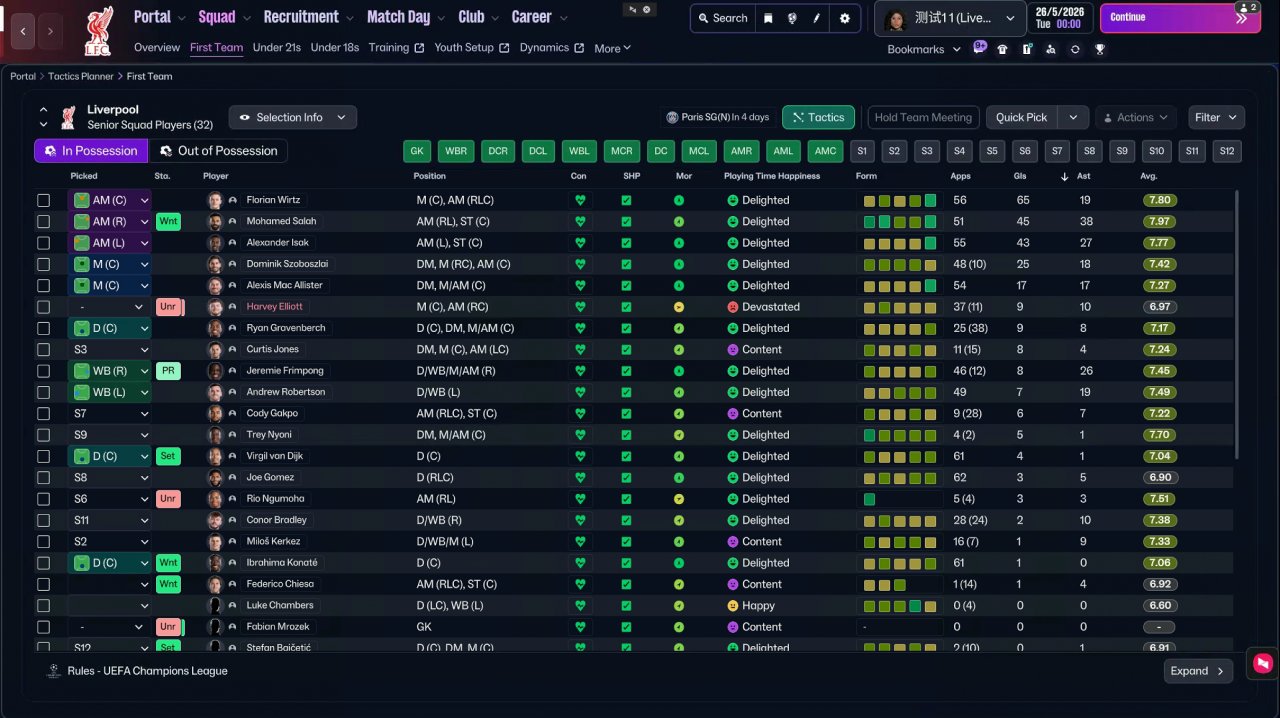
Task: Click Harvey Elliott's Unr status badge
Action: (x=168, y=307)
